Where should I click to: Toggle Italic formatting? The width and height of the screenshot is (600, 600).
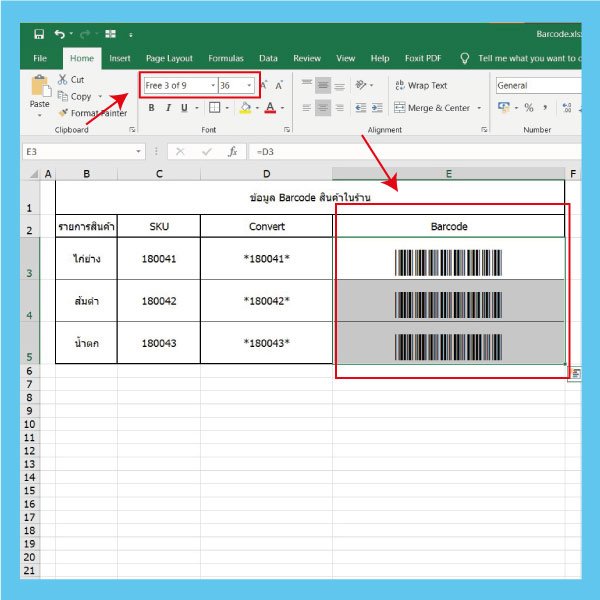point(168,108)
